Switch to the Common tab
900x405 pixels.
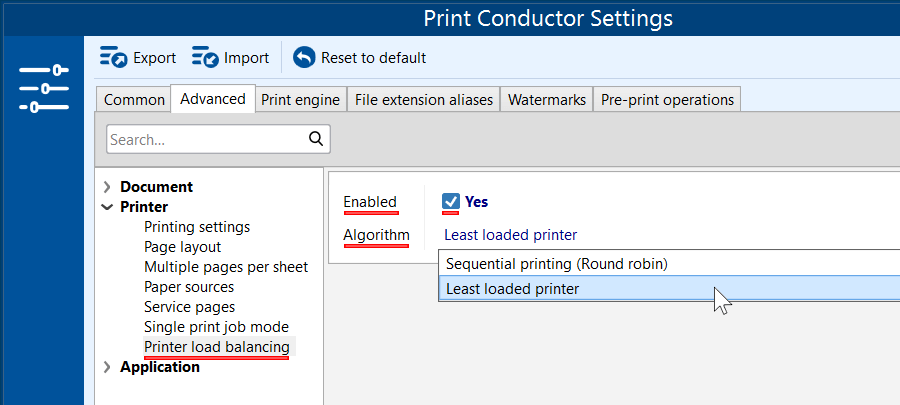click(x=134, y=100)
